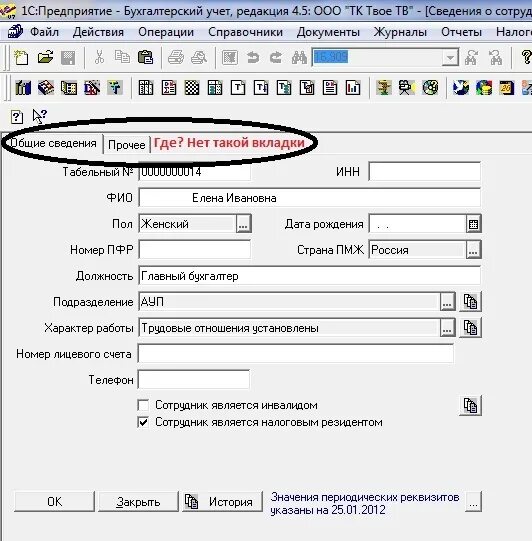Click the context help pointer icon
The image size is (532, 541).
click(39, 116)
